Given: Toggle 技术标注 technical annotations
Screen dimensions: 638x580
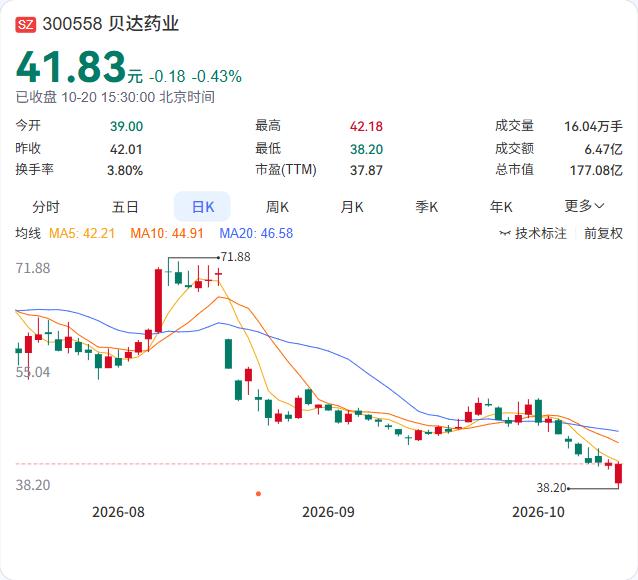Looking at the screenshot, I should click(533, 233).
